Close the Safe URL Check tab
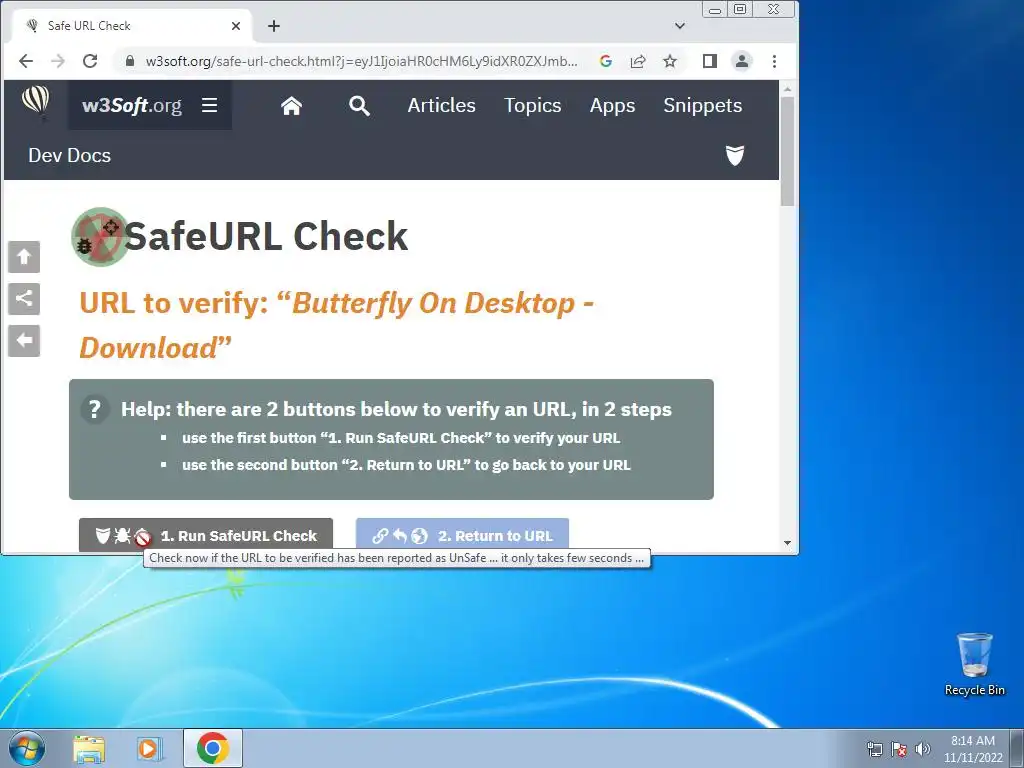Viewport: 1024px width, 768px height. click(236, 25)
